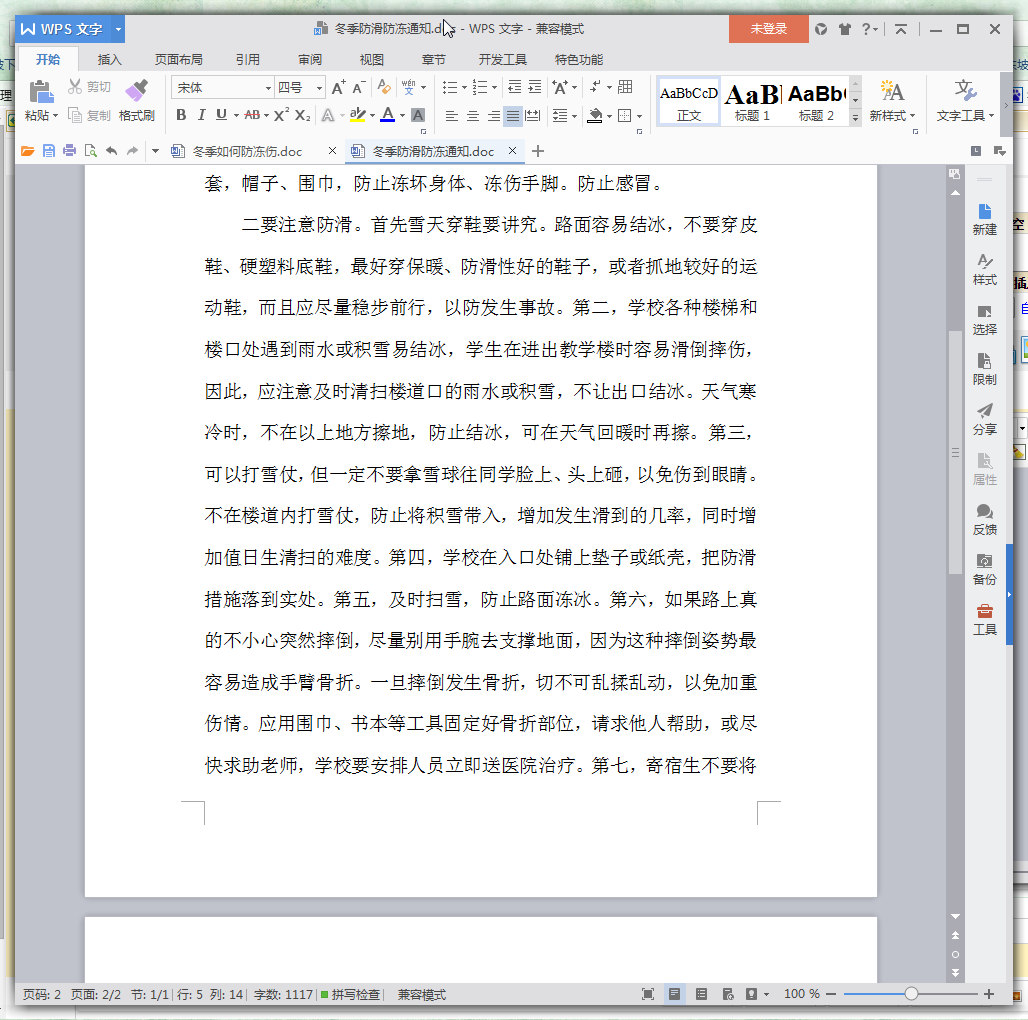Open 工具 toolbox in the right sidebar
1028x1020 pixels.
coord(985,619)
